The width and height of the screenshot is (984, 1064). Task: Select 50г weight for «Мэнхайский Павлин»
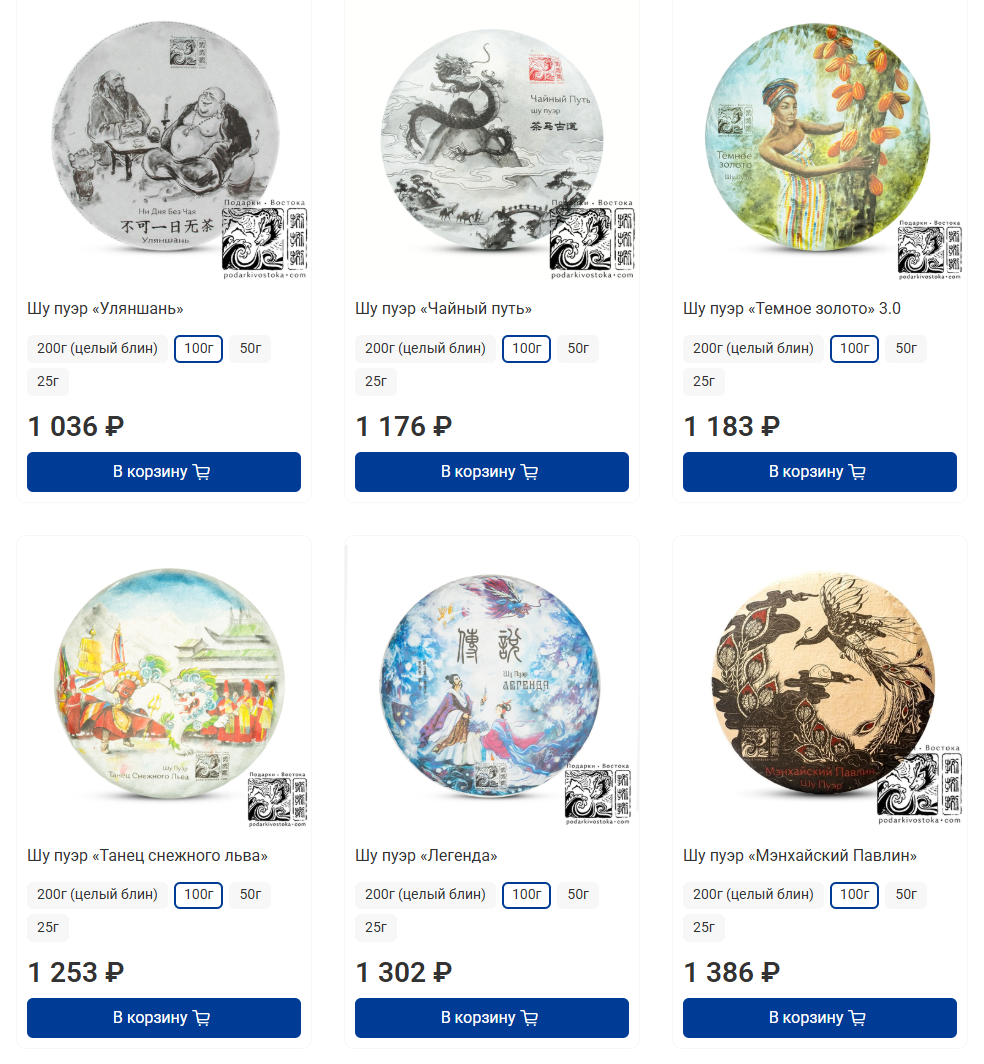[906, 894]
